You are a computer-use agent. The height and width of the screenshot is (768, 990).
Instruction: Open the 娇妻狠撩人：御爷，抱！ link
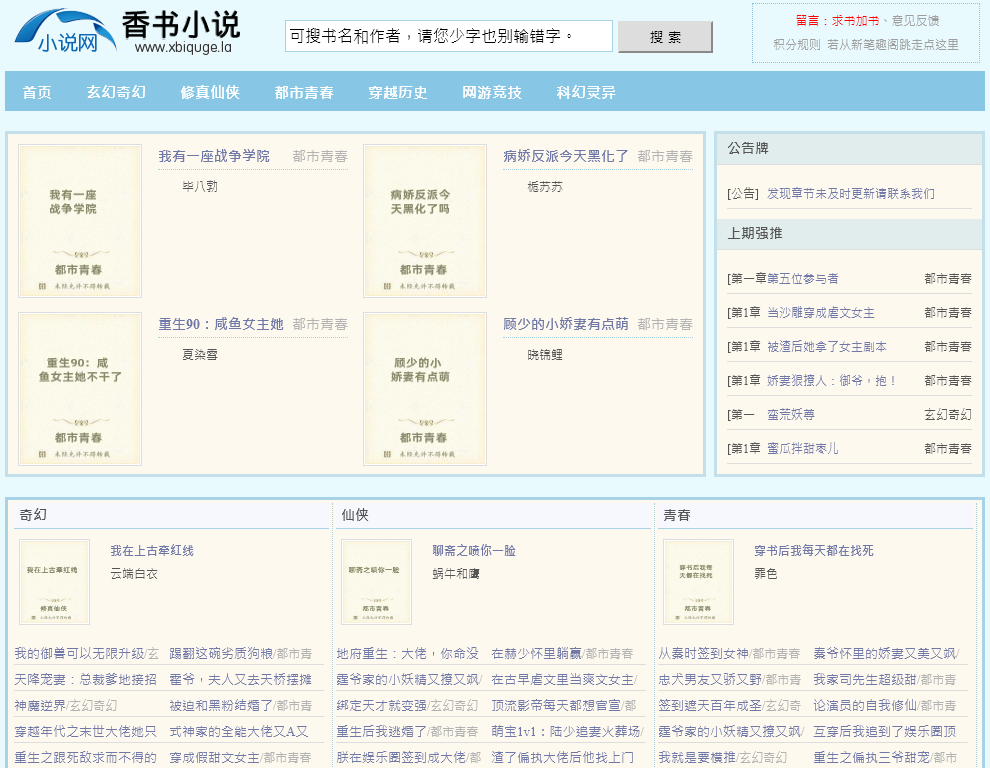pos(832,381)
